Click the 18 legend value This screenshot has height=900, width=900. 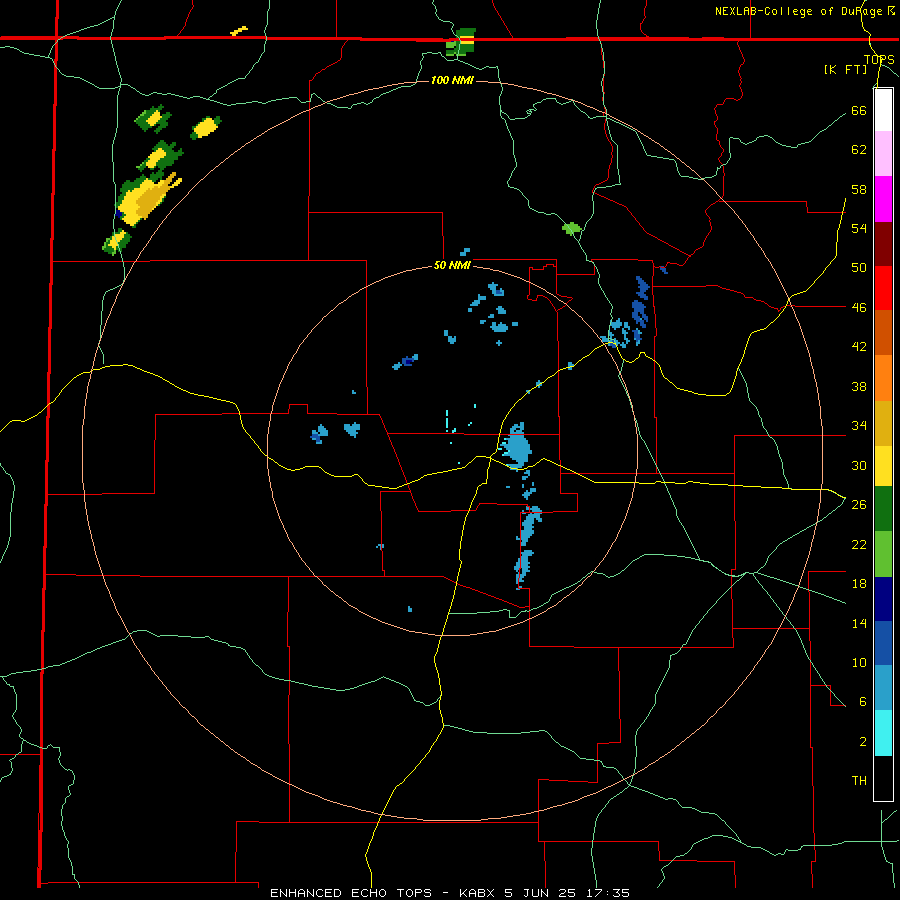pyautogui.click(x=859, y=583)
